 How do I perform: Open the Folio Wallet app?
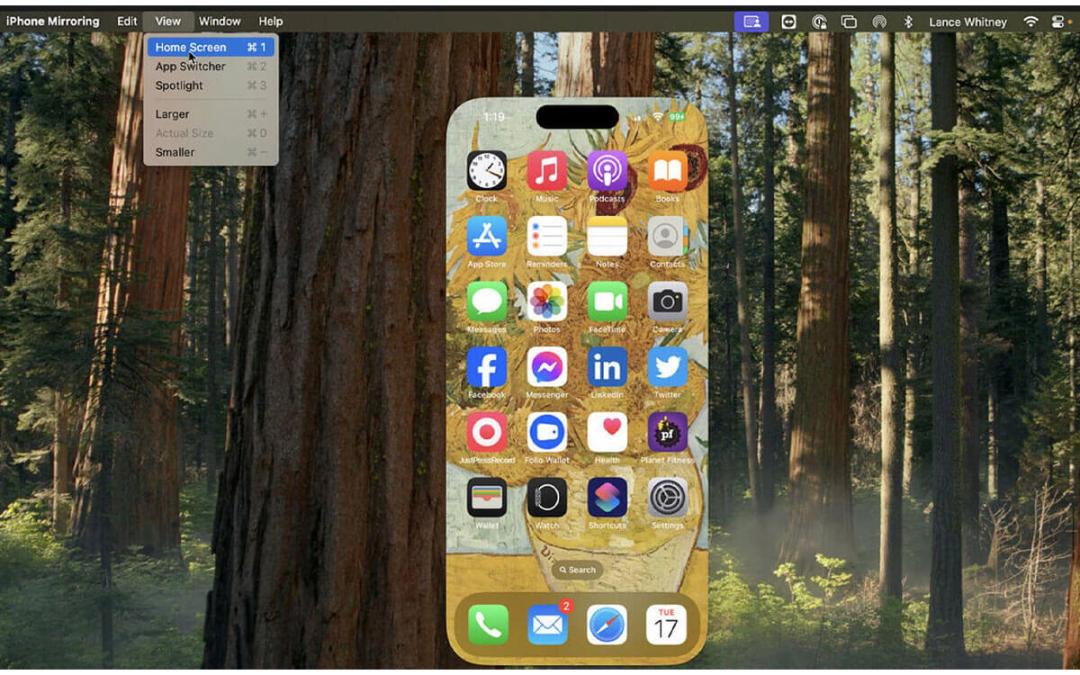click(x=547, y=432)
